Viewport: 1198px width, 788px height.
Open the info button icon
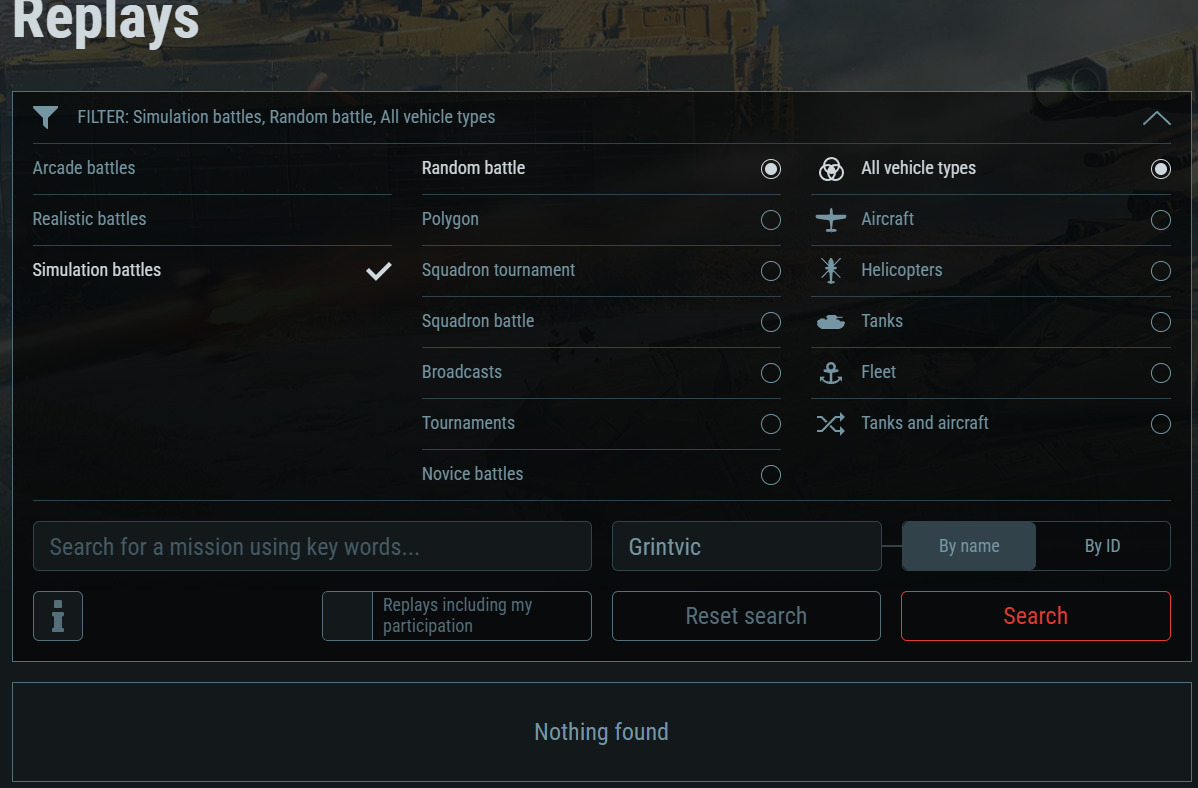(58, 616)
